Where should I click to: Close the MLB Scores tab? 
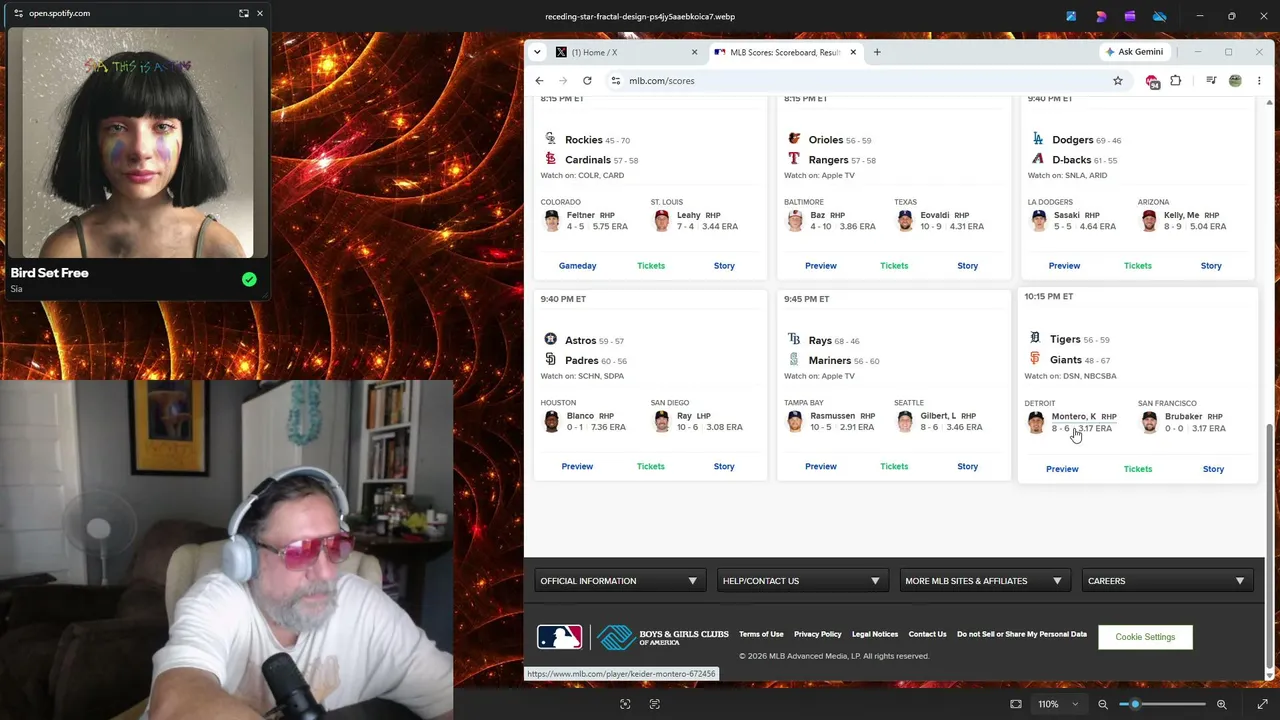click(853, 52)
